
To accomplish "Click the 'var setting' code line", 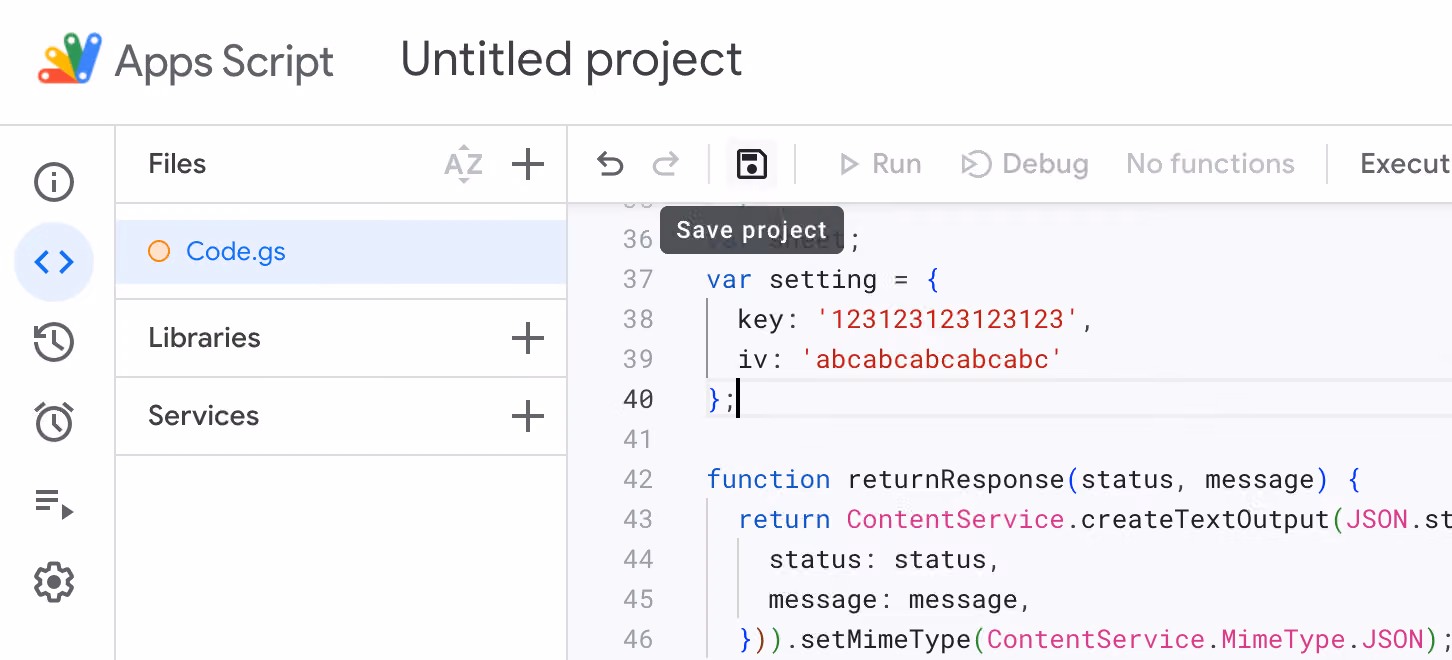I will point(822,279).
